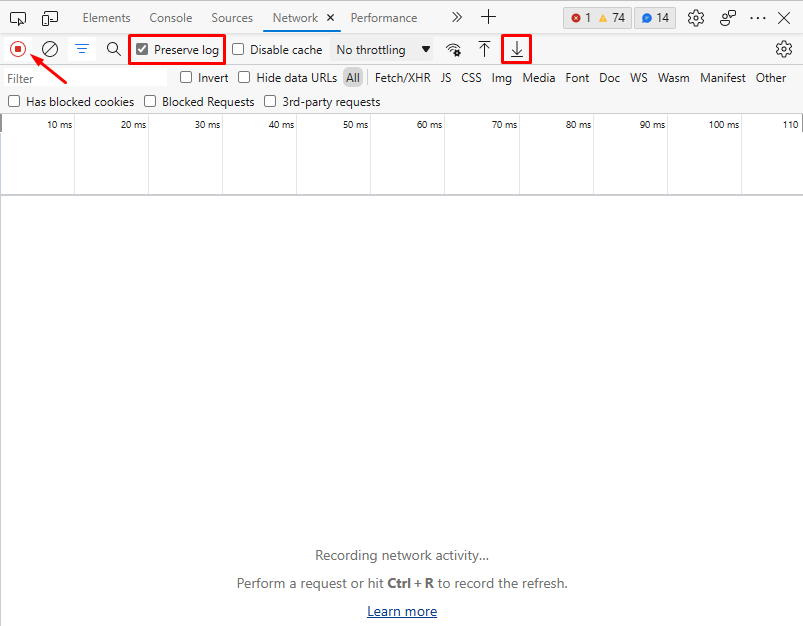Toggle device emulation icon

[50, 18]
